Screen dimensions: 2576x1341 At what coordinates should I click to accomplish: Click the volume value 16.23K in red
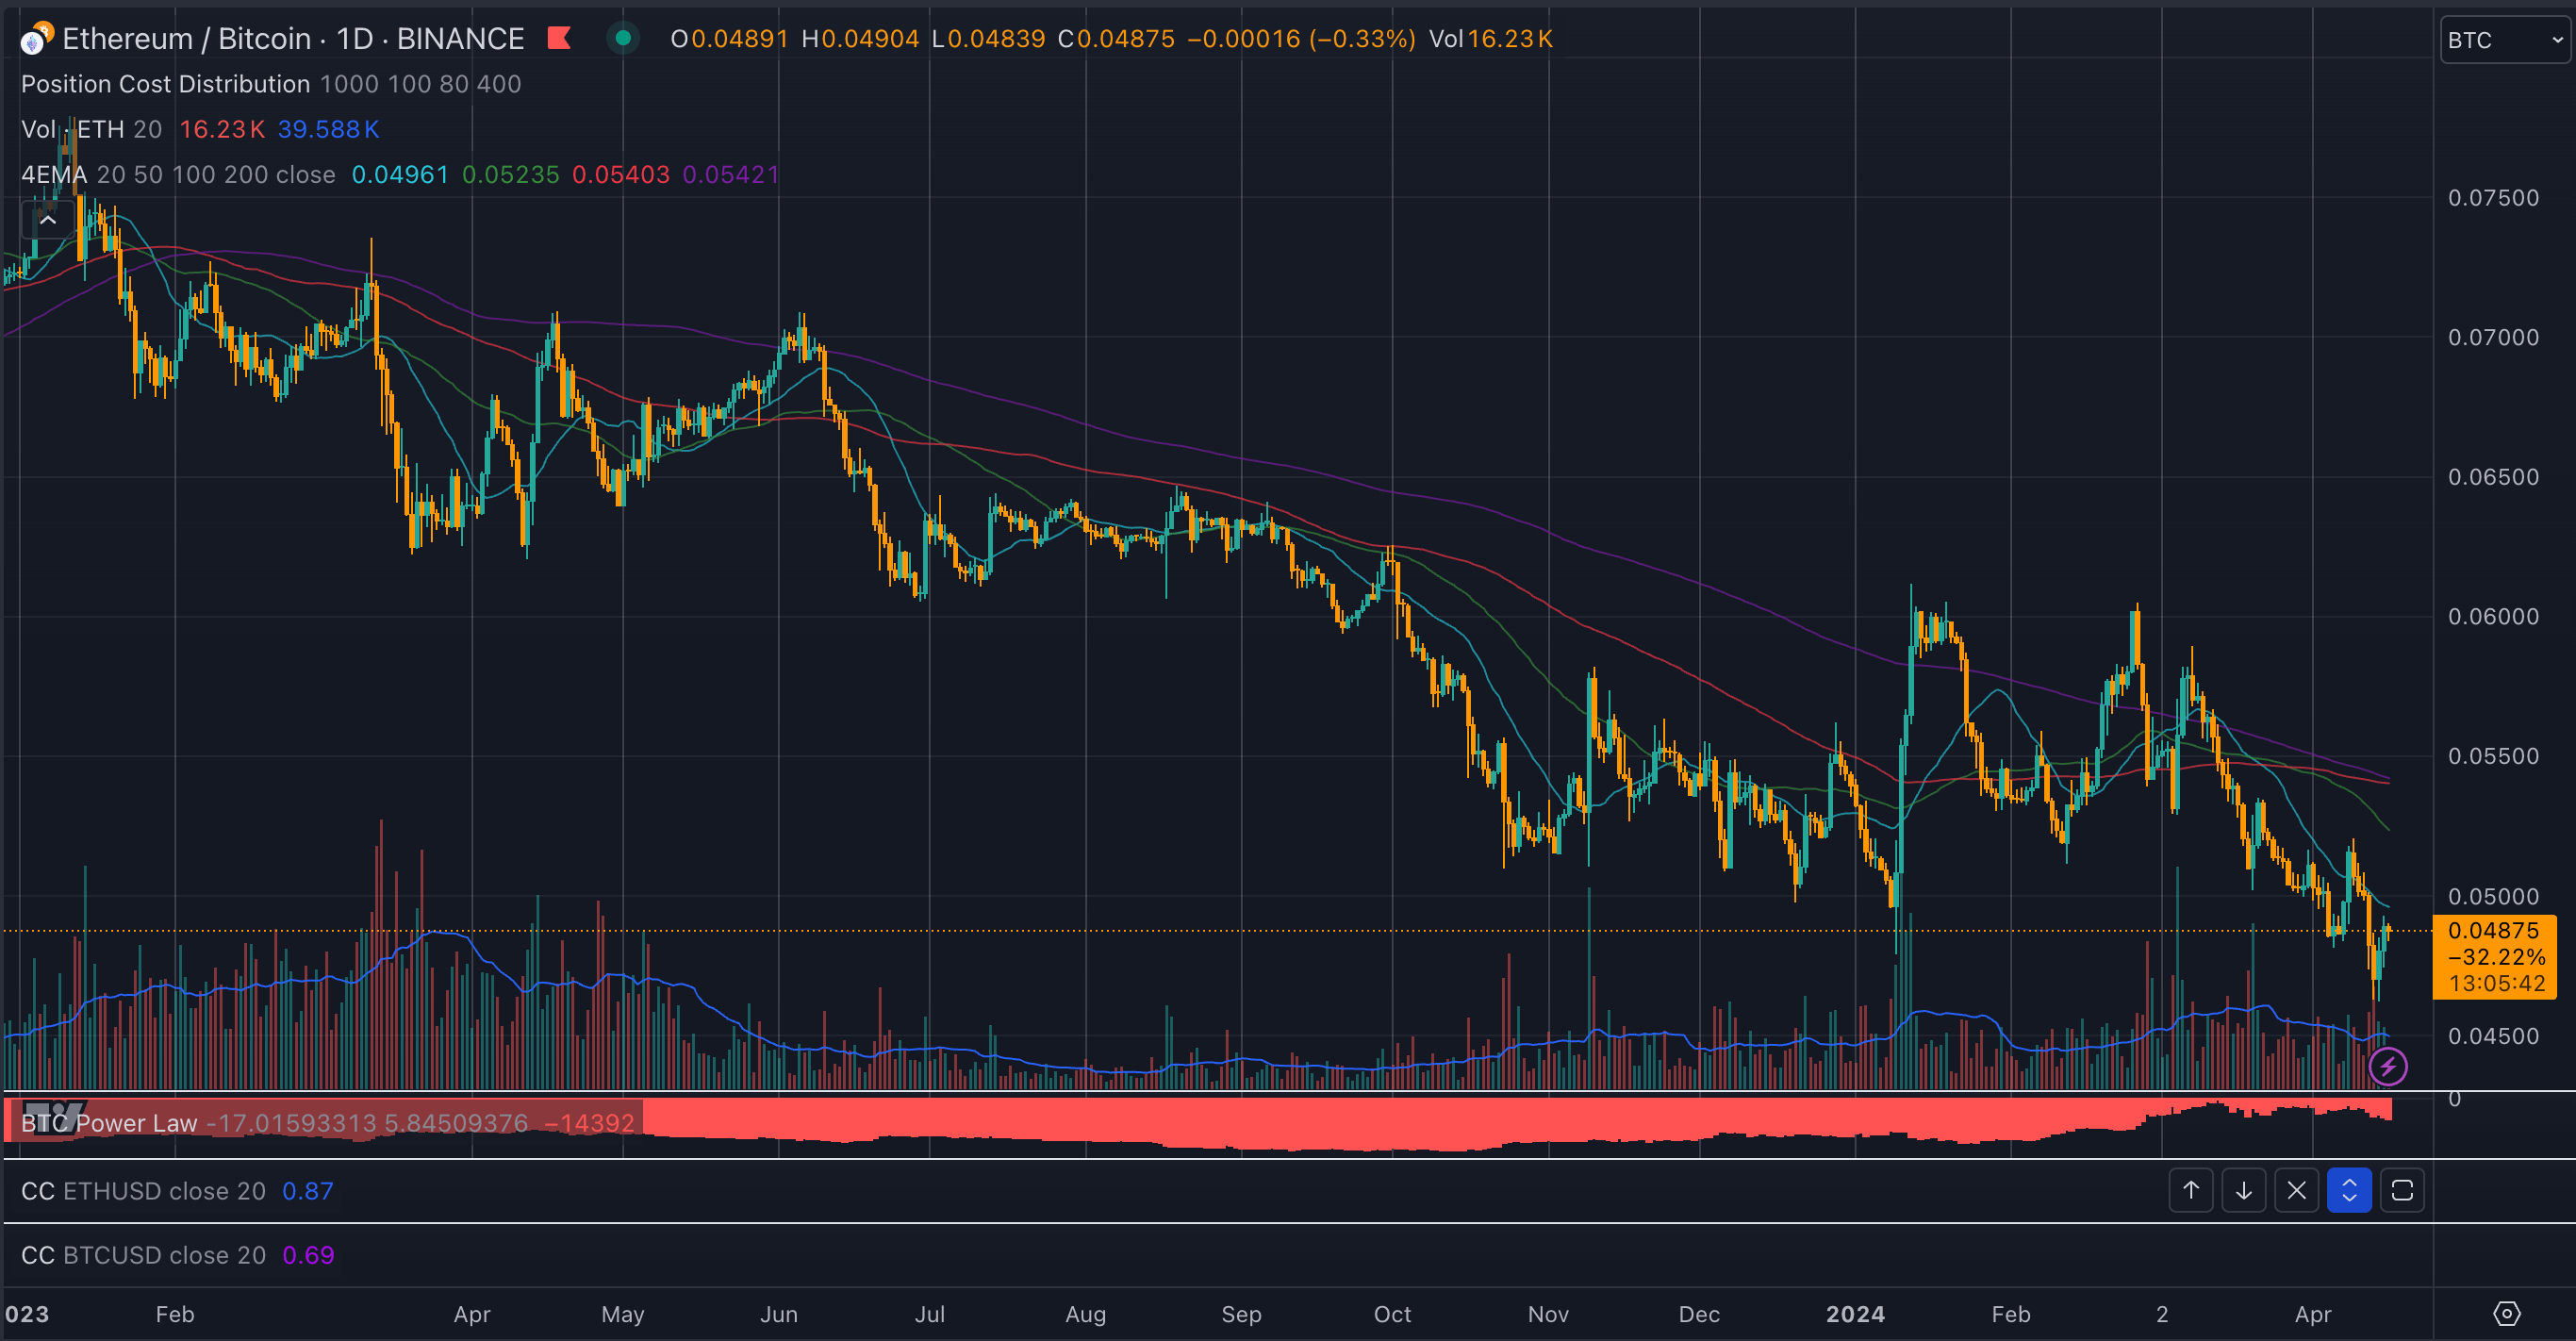coord(222,129)
